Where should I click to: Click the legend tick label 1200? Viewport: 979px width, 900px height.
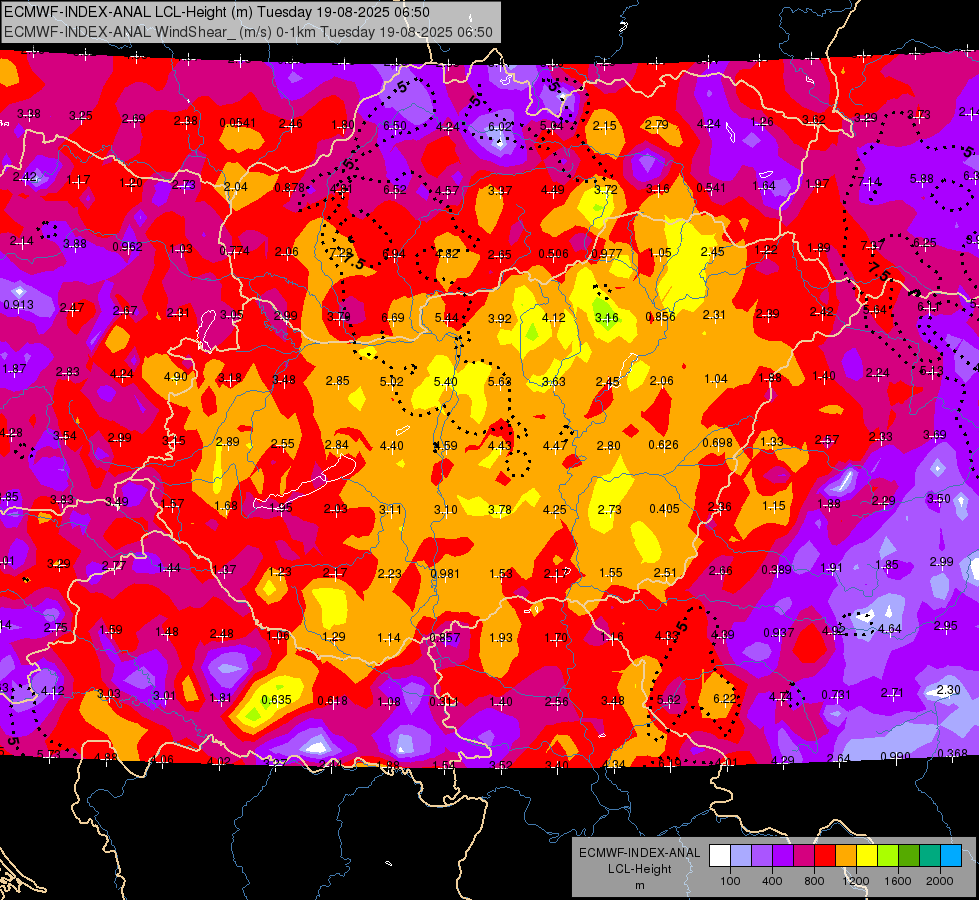855,881
